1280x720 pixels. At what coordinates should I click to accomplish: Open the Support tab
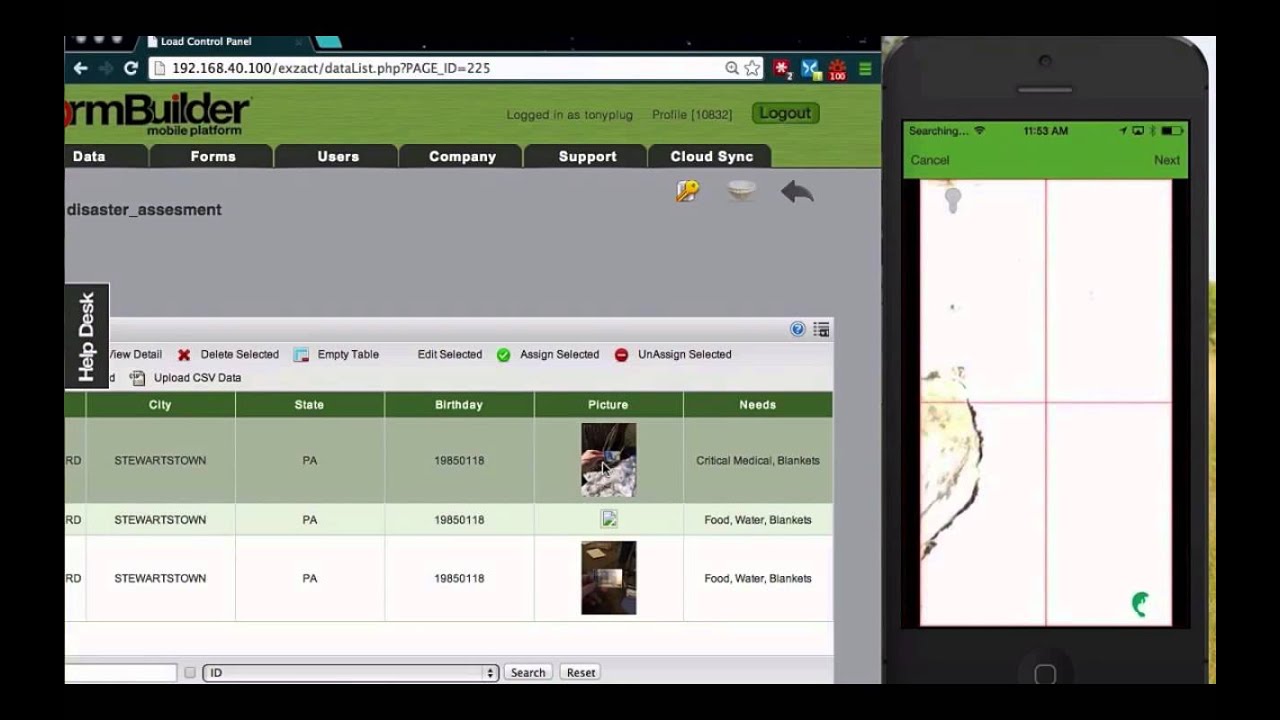coord(587,156)
